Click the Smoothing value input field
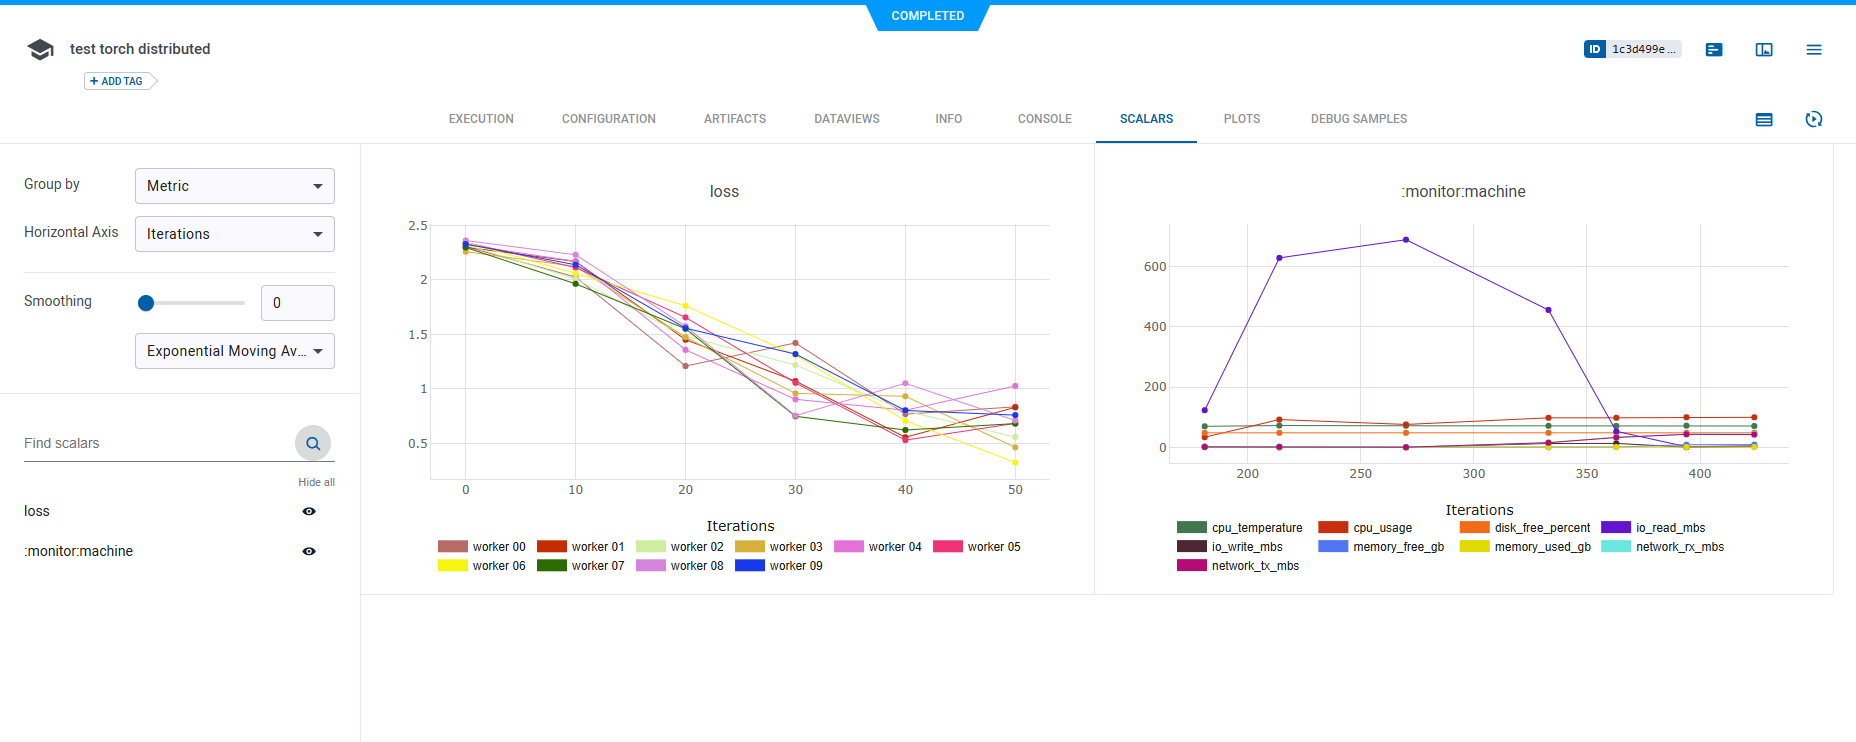Viewport: 1856px width, 742px height. [298, 303]
